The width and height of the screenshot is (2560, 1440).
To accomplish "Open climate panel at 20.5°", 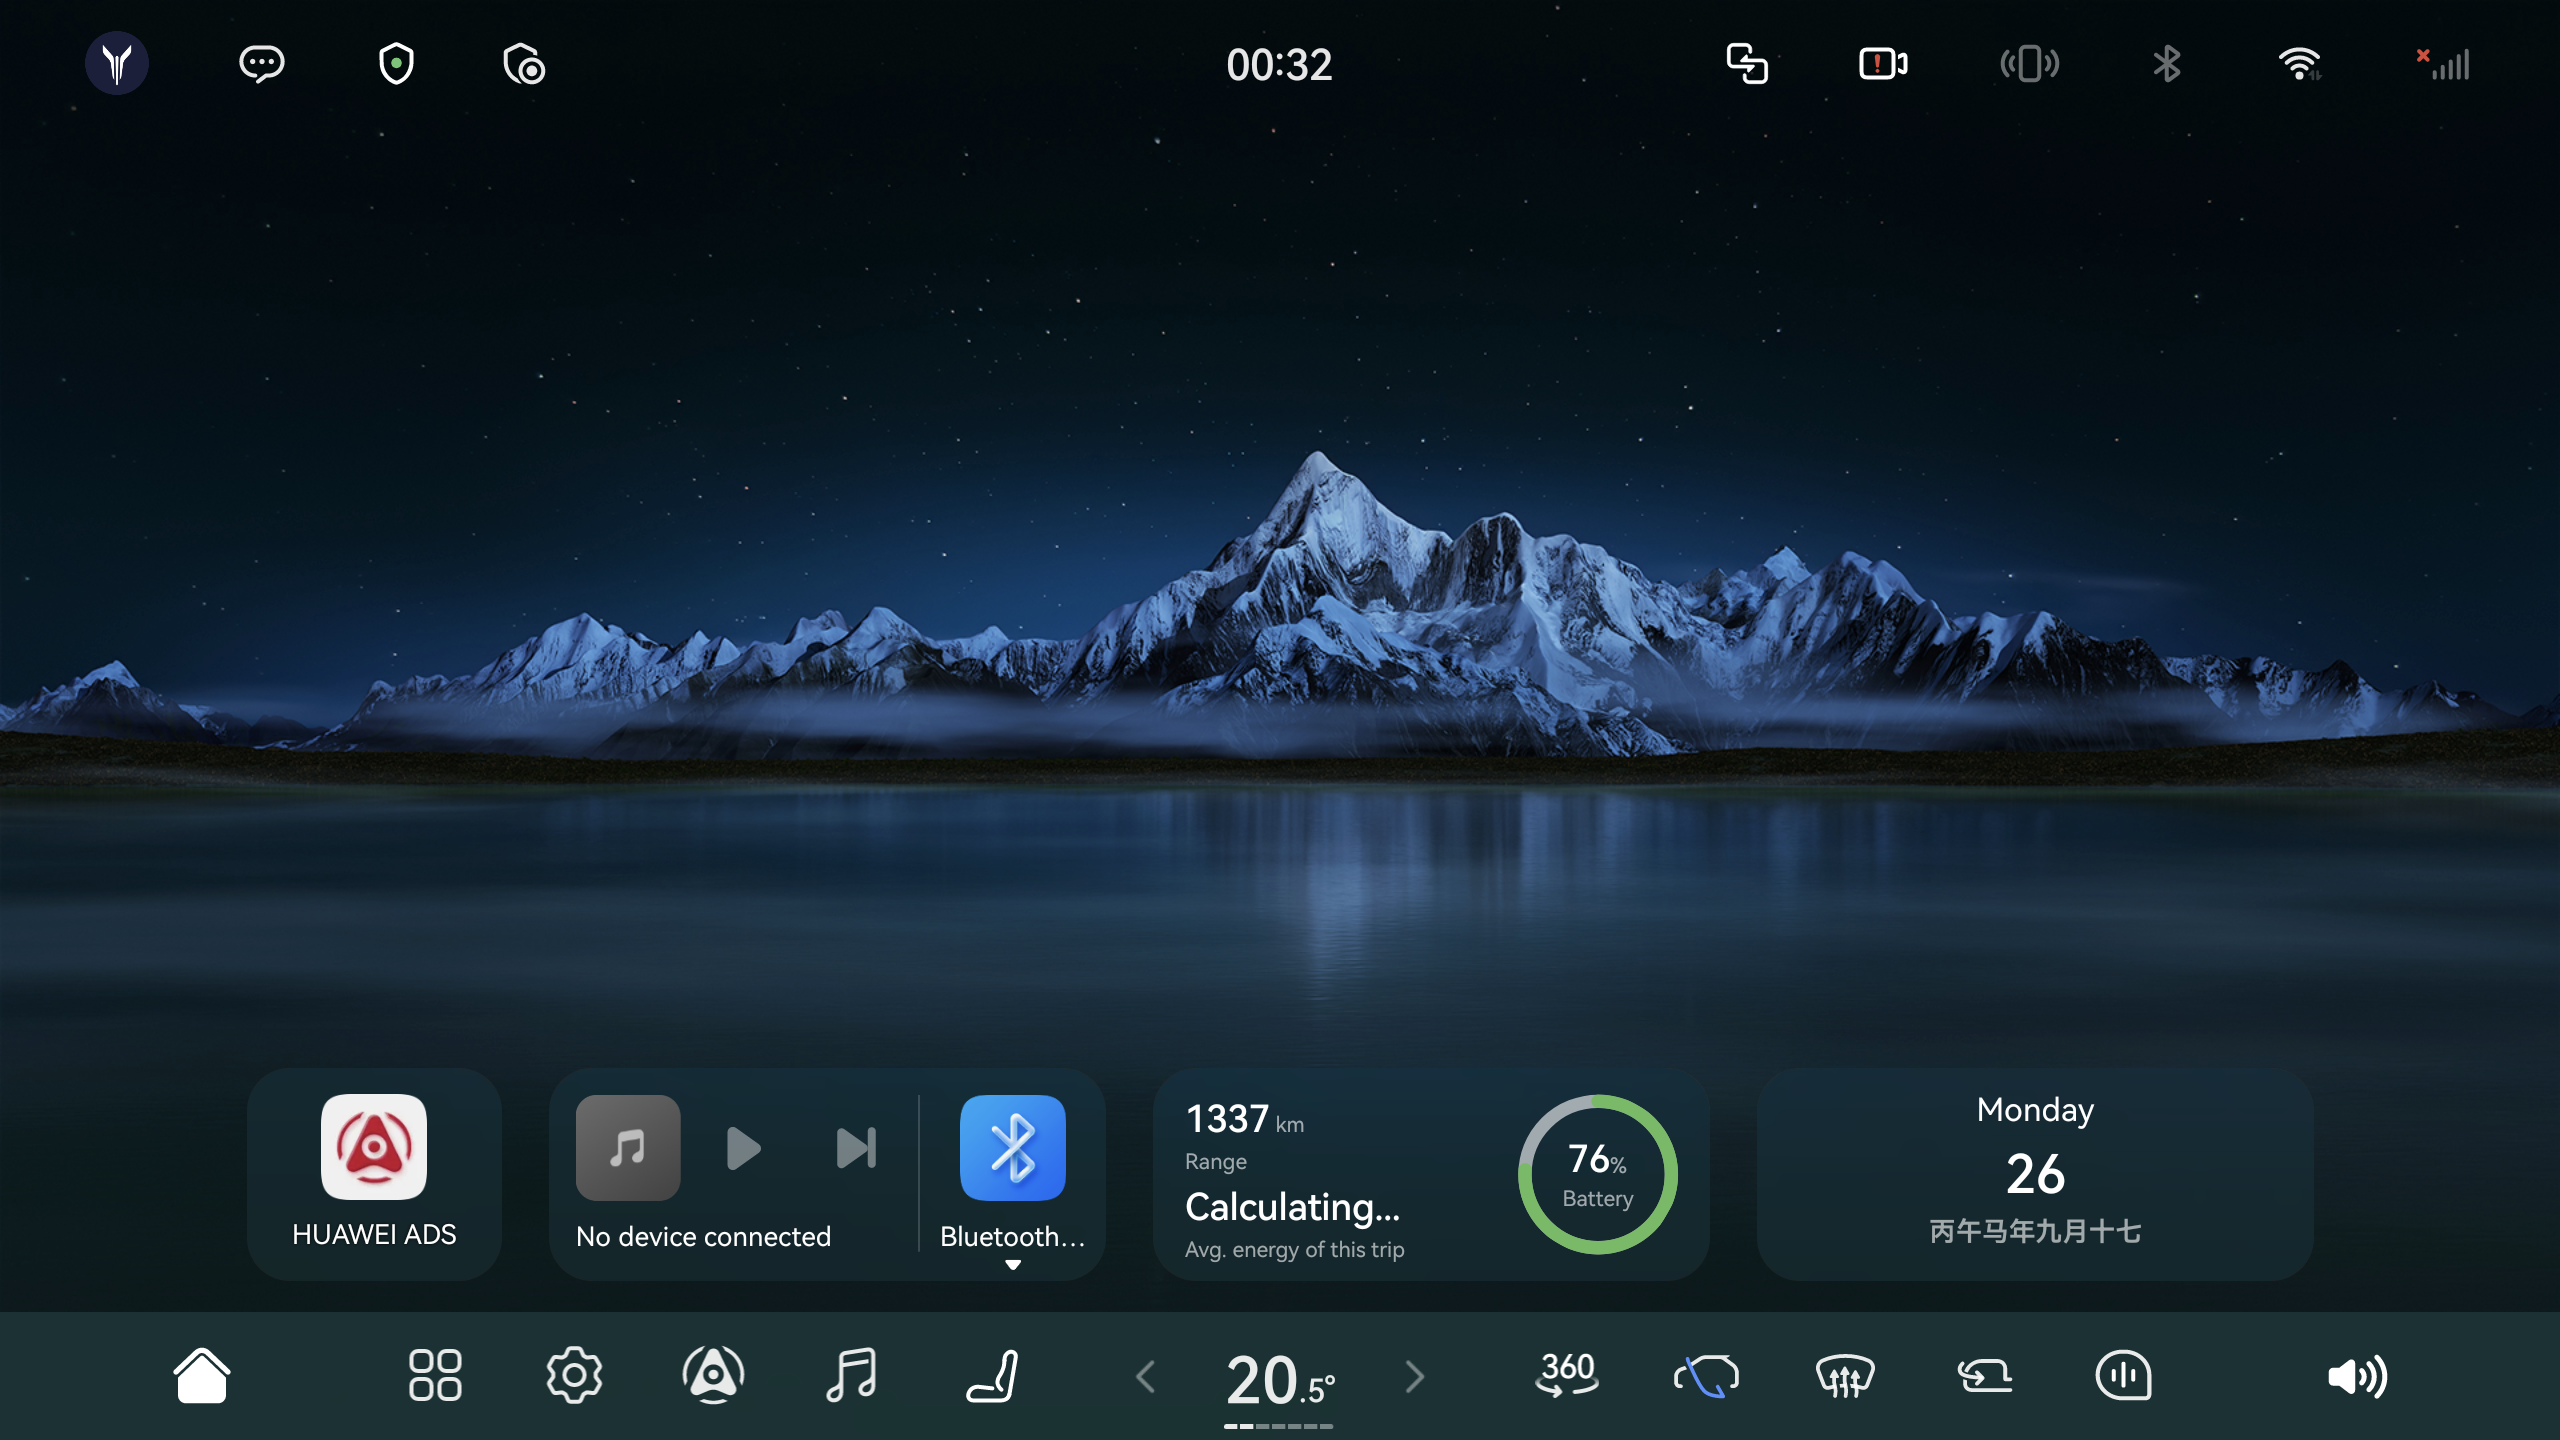I will (1279, 1380).
